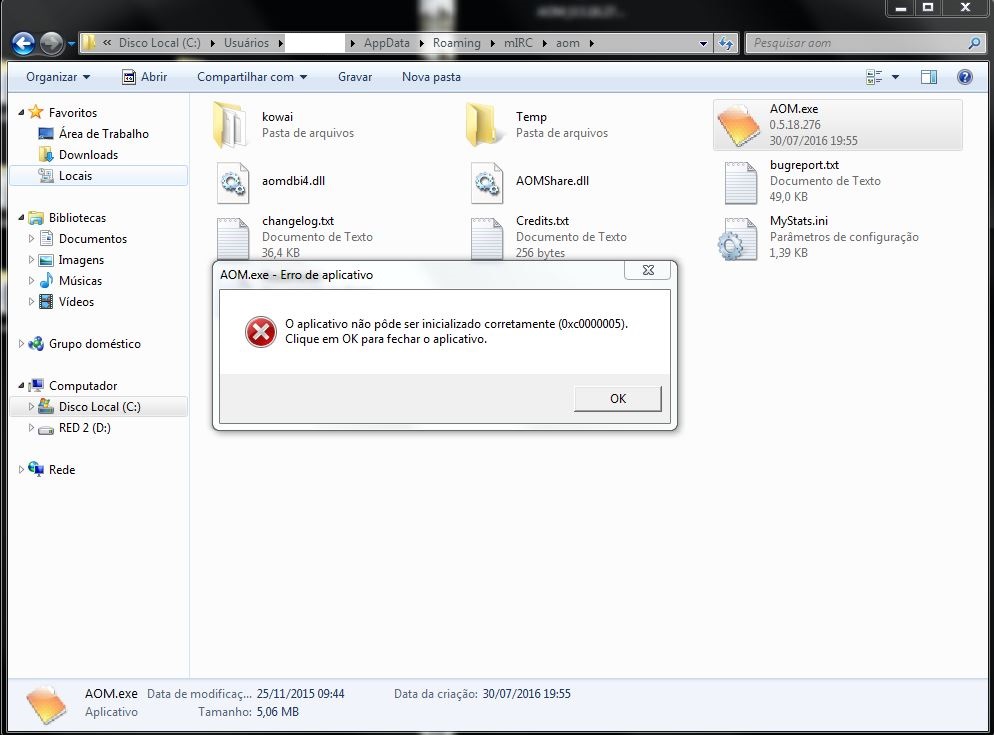
Task: Click the Documentos library icon
Action: 46,238
